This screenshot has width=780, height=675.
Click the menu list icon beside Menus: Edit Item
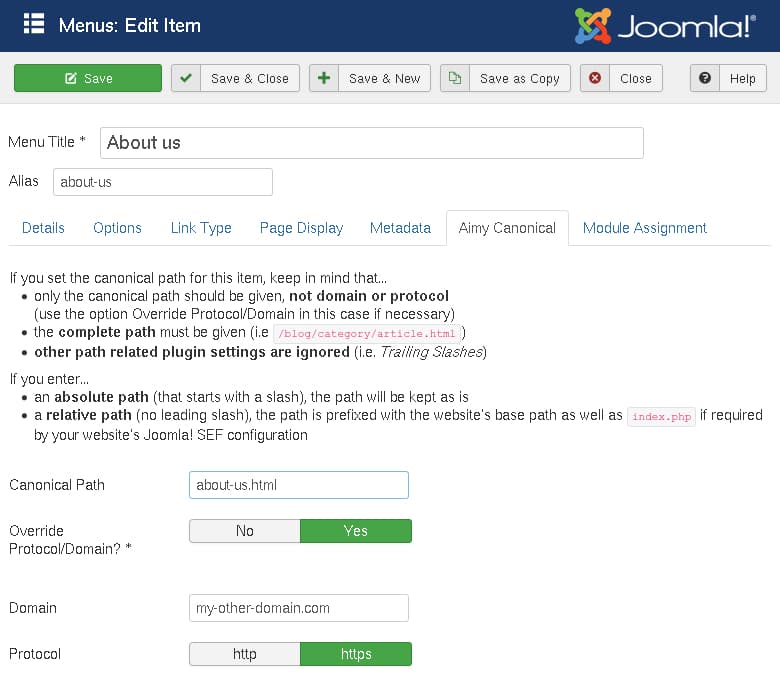coord(34,24)
